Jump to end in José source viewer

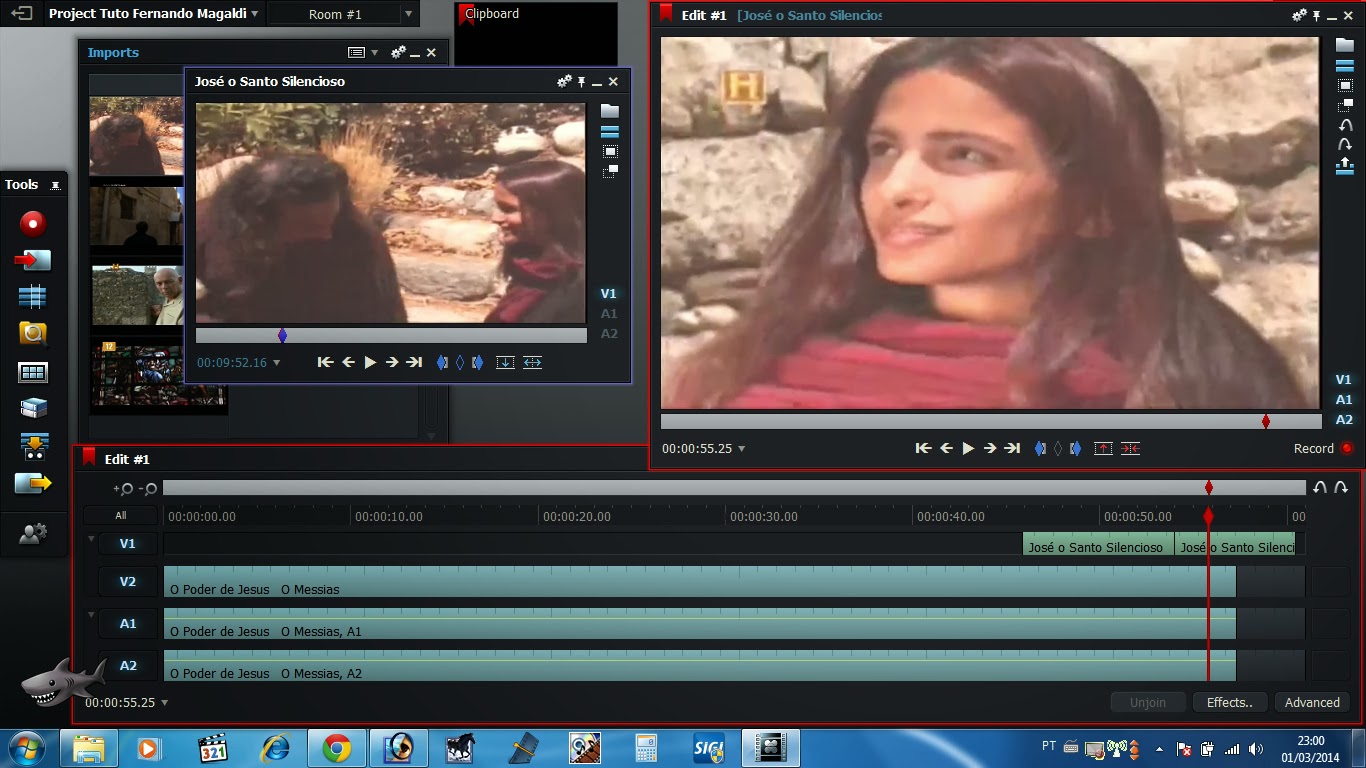(414, 362)
